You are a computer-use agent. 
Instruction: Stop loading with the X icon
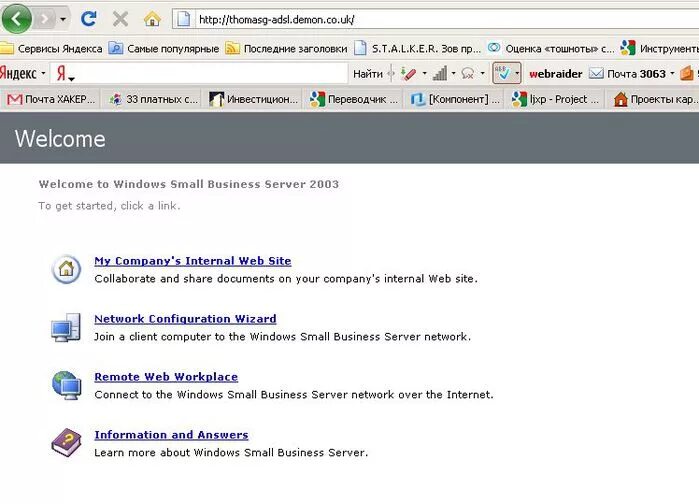click(120, 19)
